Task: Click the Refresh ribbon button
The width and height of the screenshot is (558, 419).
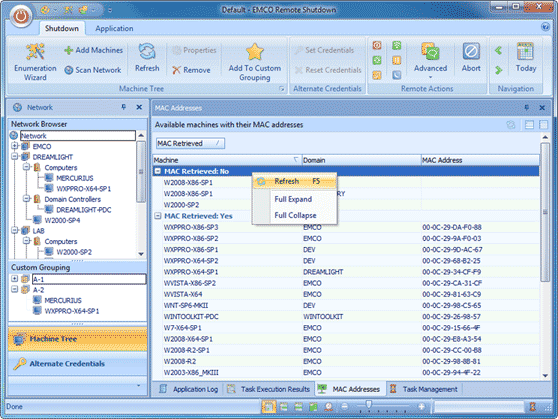Action: [147, 57]
